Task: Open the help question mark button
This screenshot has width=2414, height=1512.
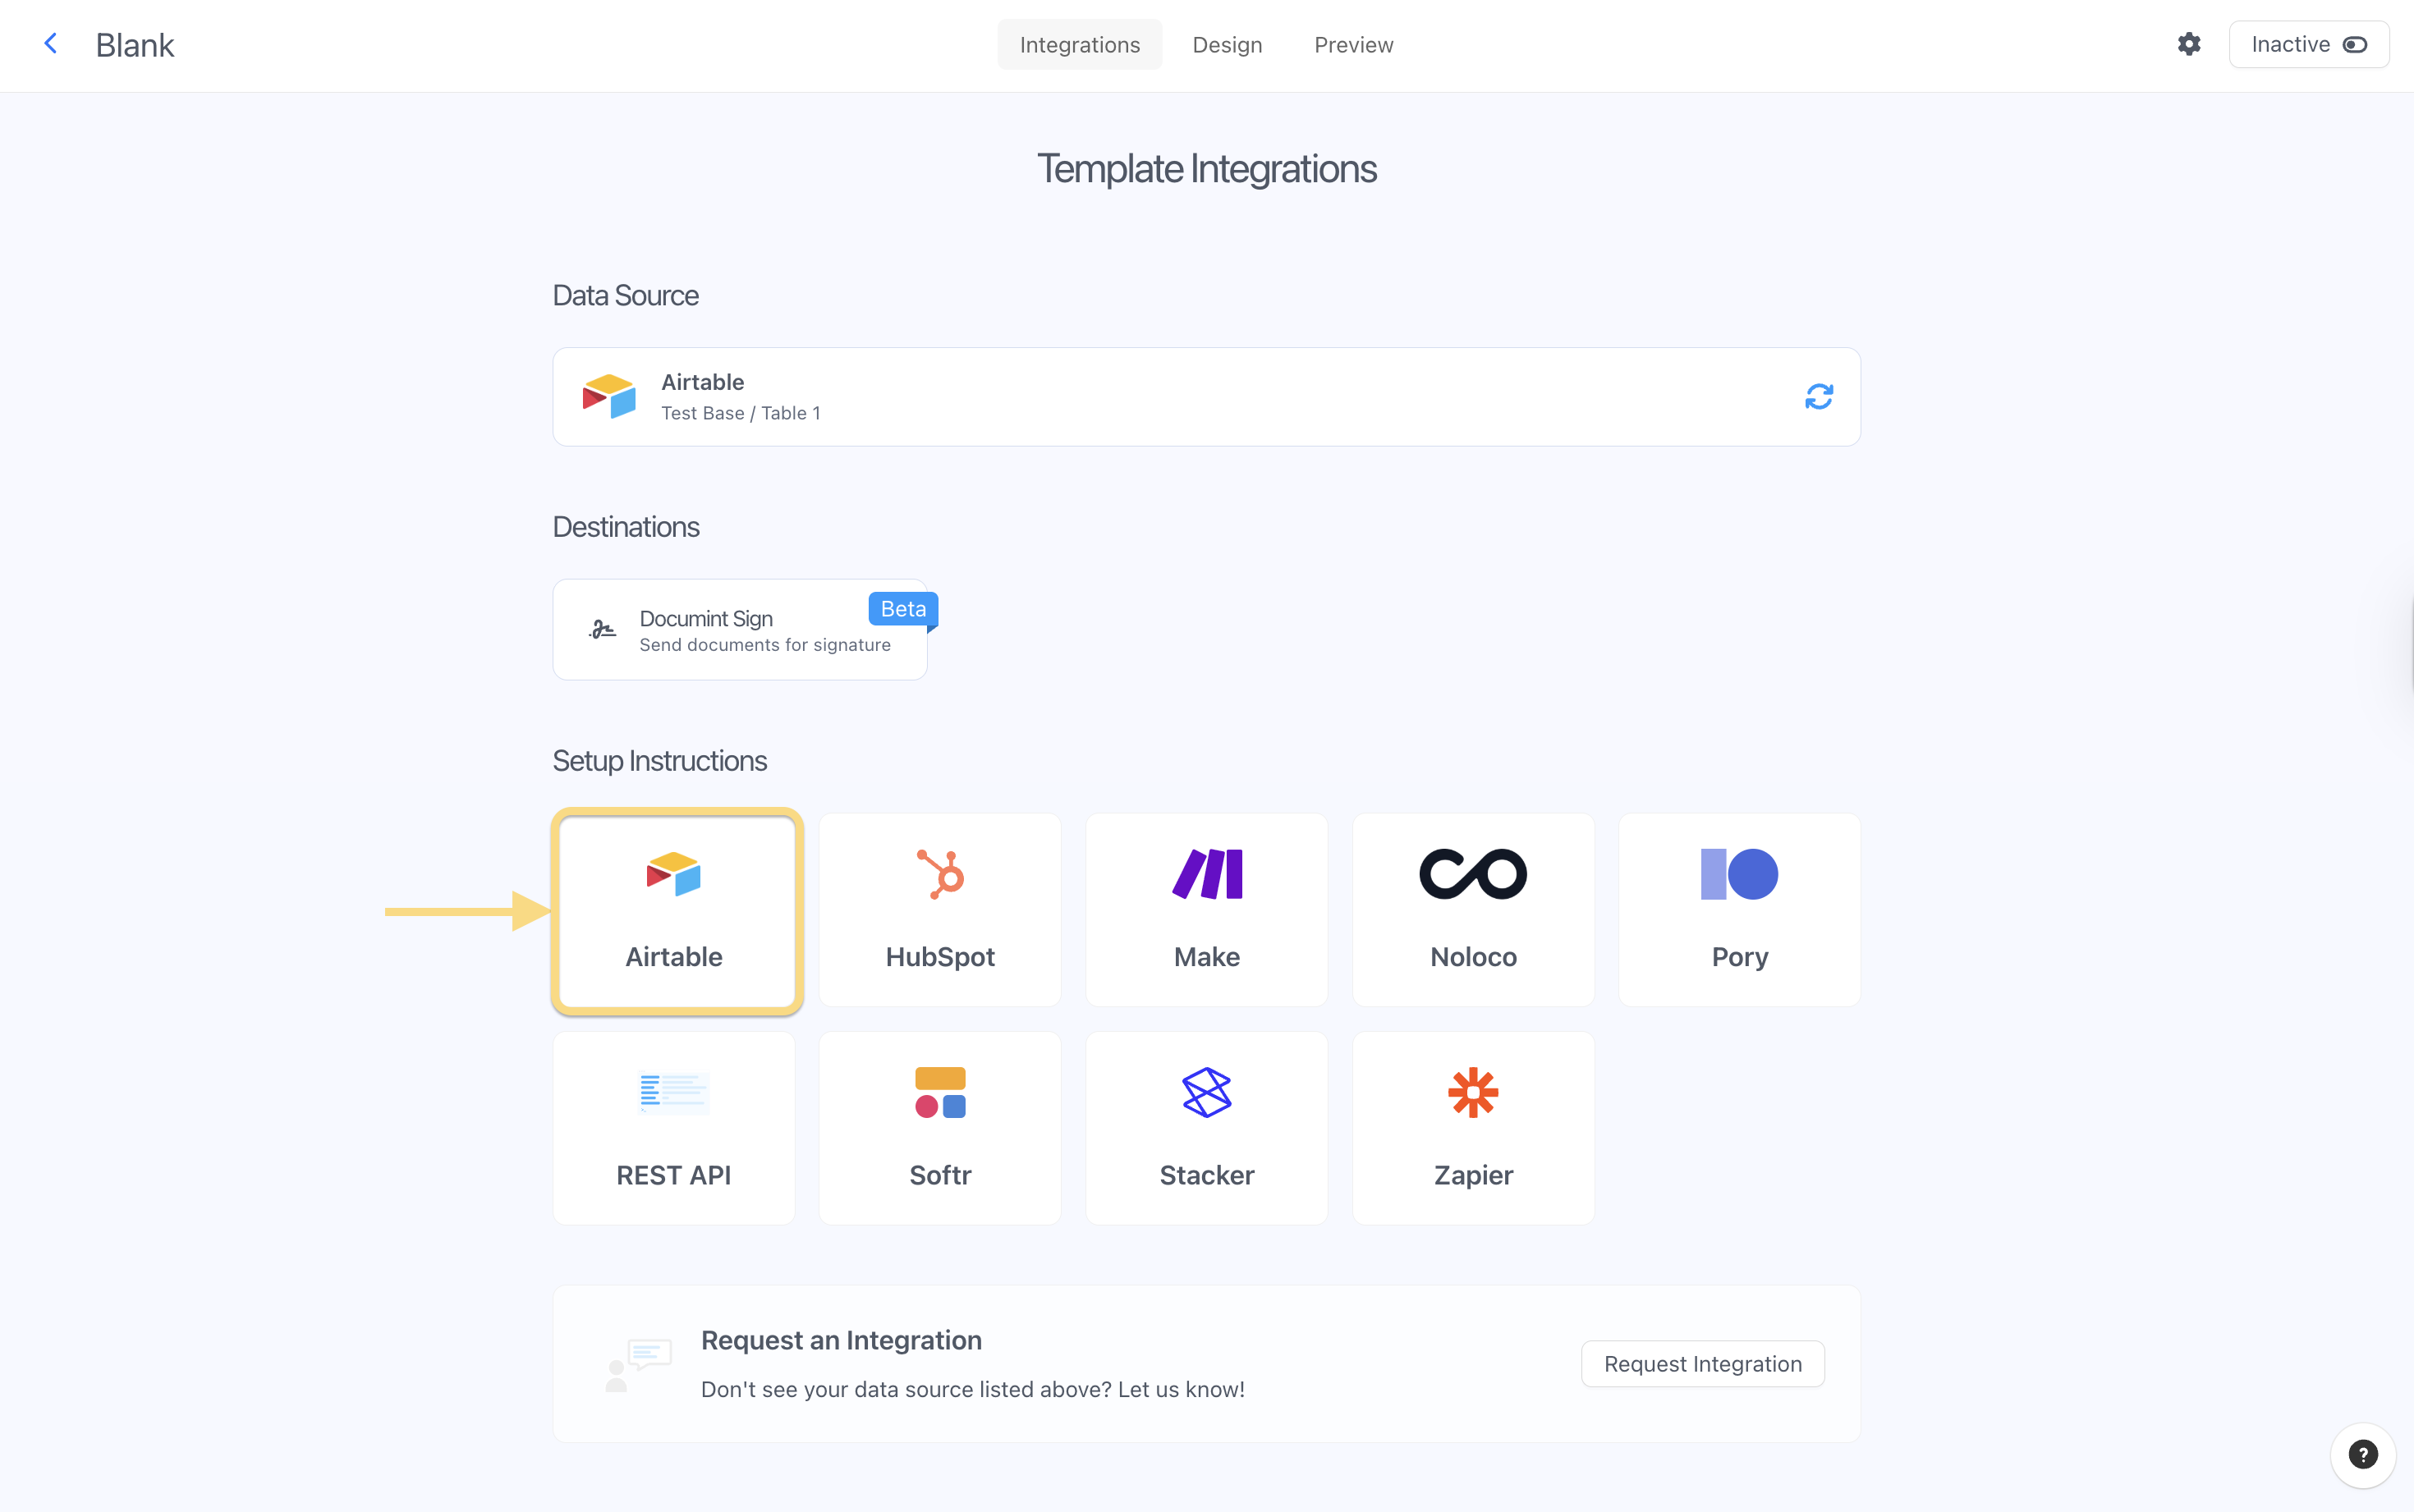Action: coord(2362,1454)
